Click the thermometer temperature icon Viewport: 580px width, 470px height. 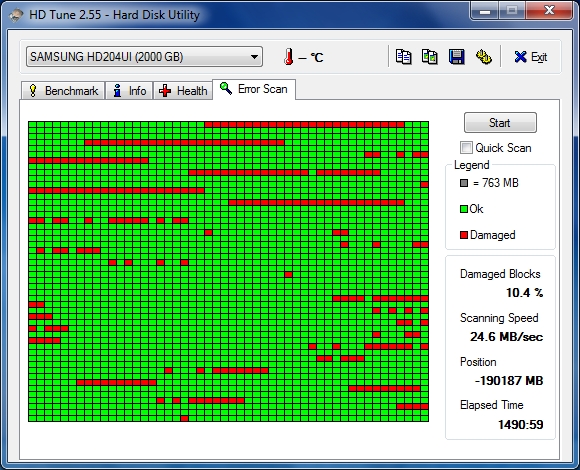pos(289,57)
